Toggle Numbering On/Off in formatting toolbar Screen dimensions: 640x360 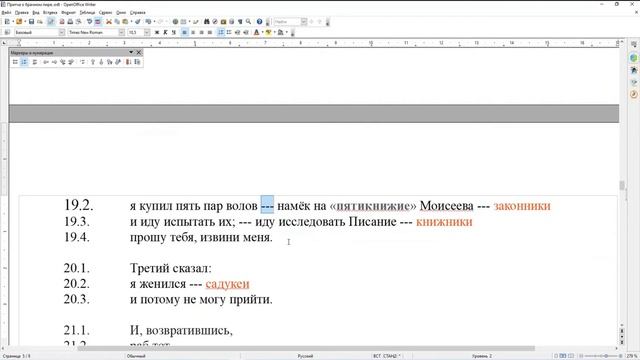pyautogui.click(x=221, y=32)
